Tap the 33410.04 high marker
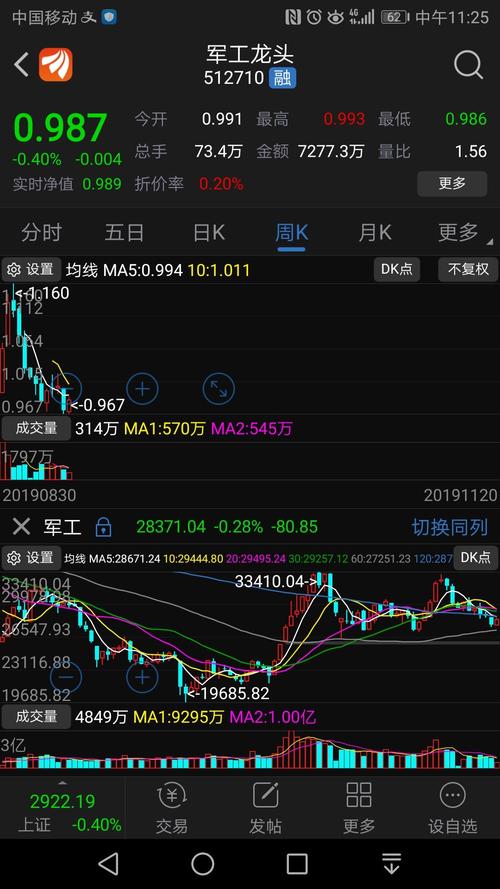This screenshot has width=500, height=889. (276, 582)
